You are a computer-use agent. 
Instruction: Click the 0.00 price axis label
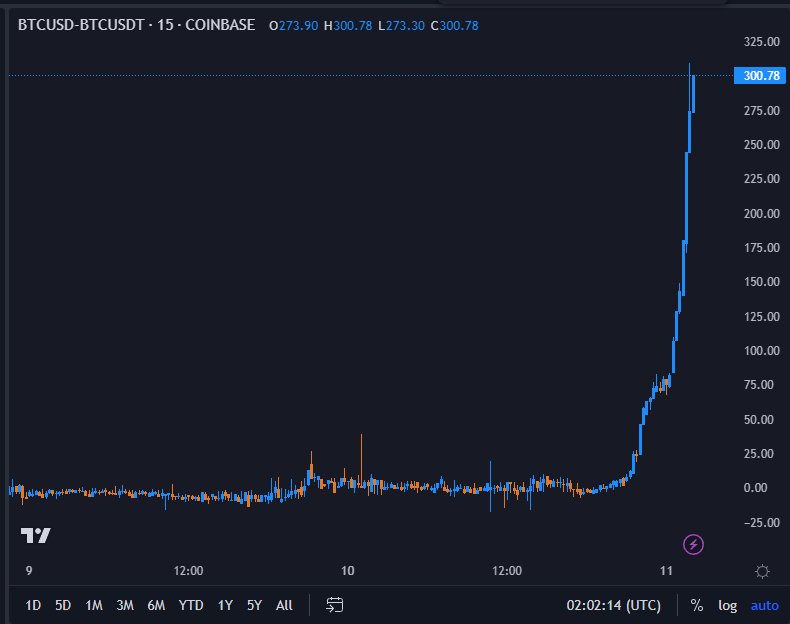[x=756, y=488]
